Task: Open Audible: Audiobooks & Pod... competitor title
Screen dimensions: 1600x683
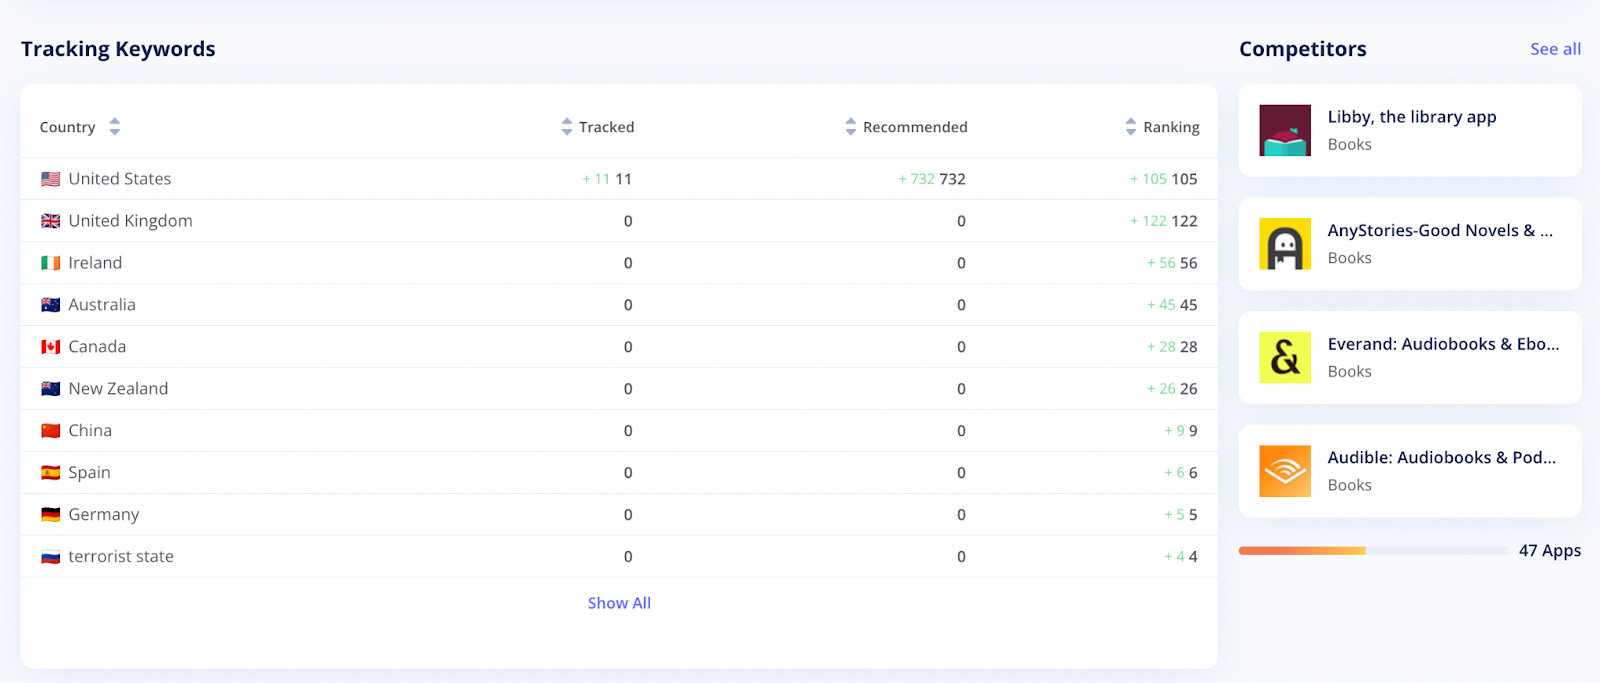Action: click(1441, 458)
